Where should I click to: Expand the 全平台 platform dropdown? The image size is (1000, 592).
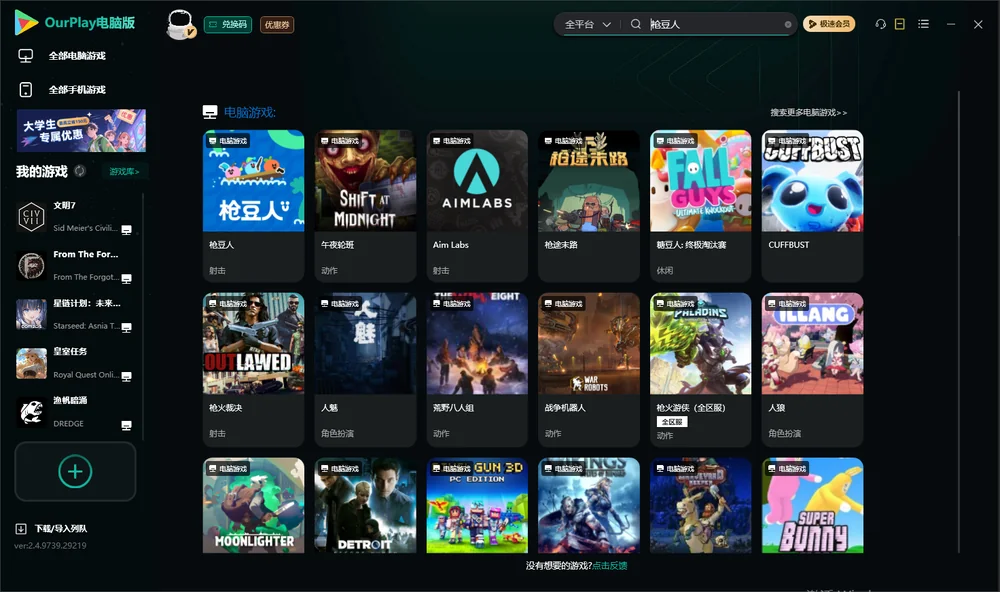pos(587,24)
